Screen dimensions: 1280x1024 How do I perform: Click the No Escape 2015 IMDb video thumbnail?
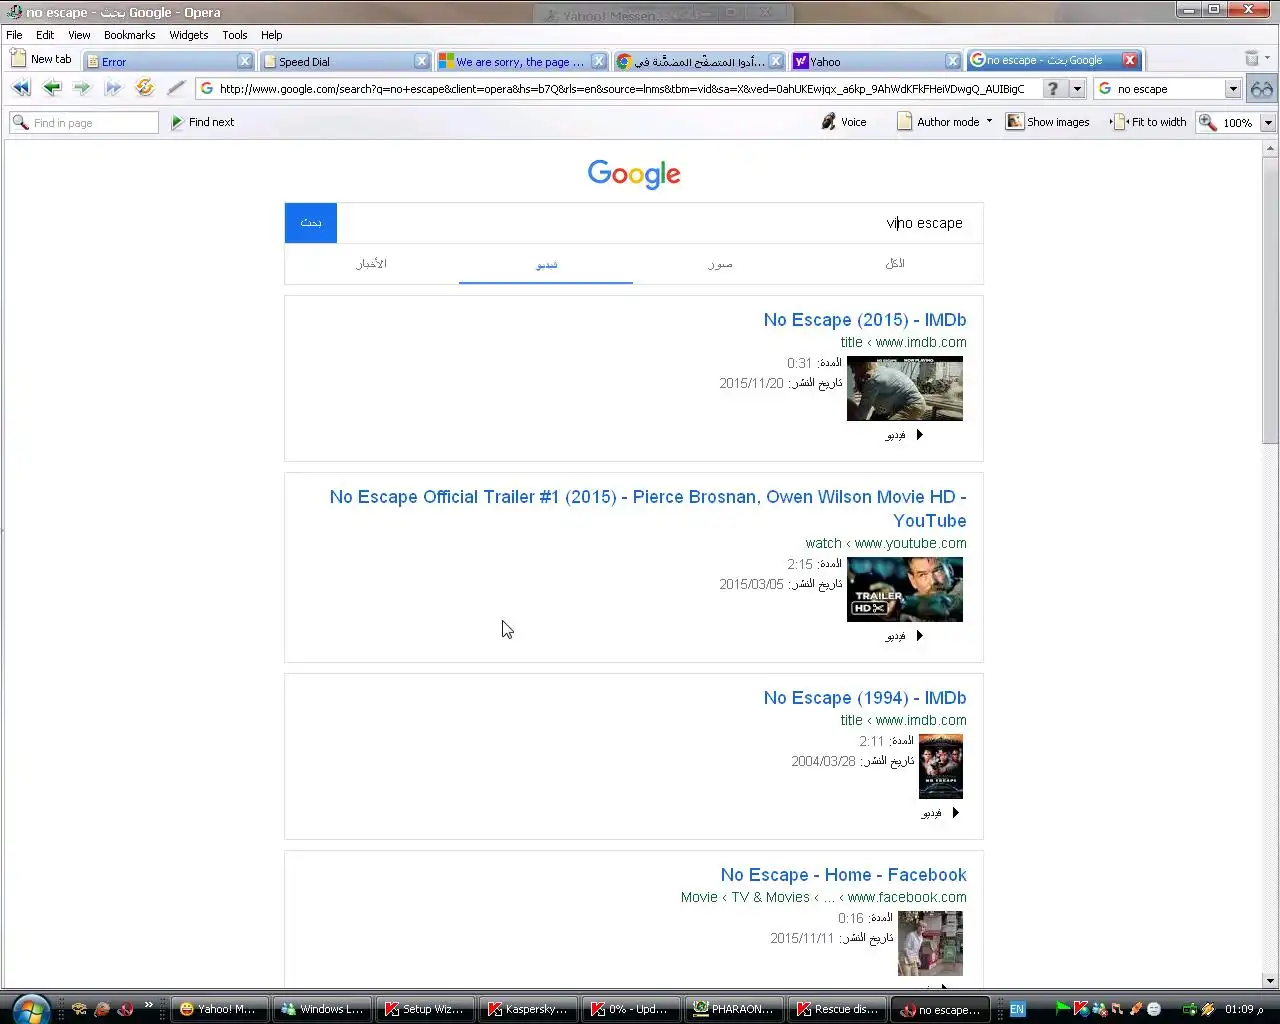click(905, 388)
